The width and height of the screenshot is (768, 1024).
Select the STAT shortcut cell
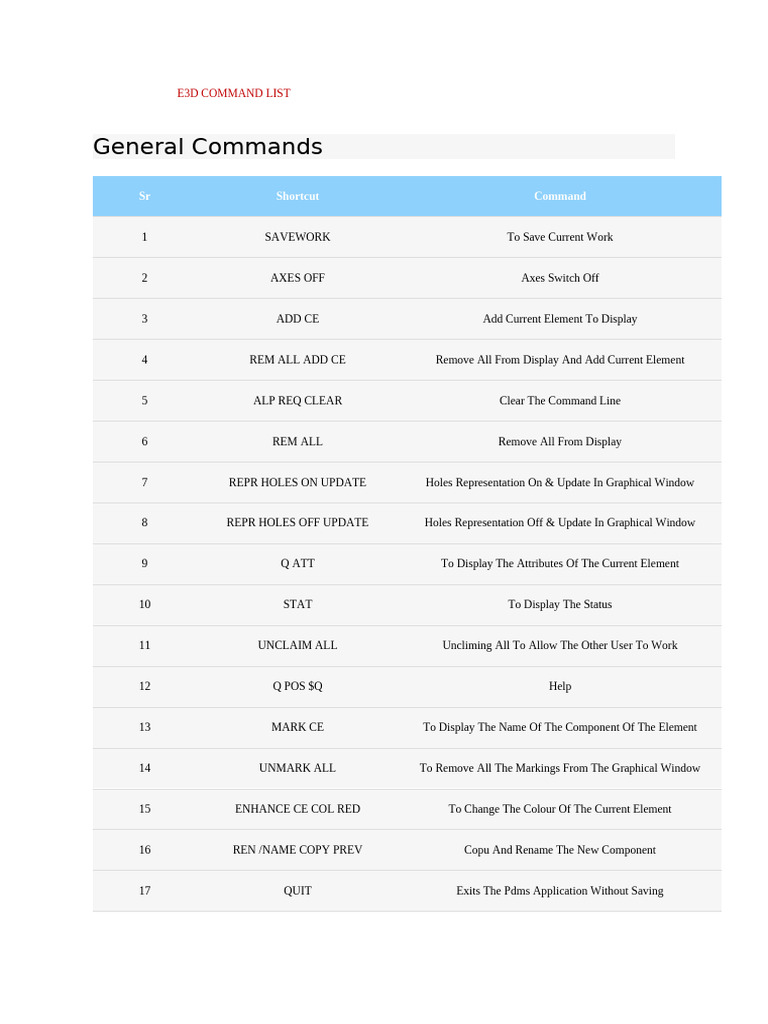coord(297,604)
